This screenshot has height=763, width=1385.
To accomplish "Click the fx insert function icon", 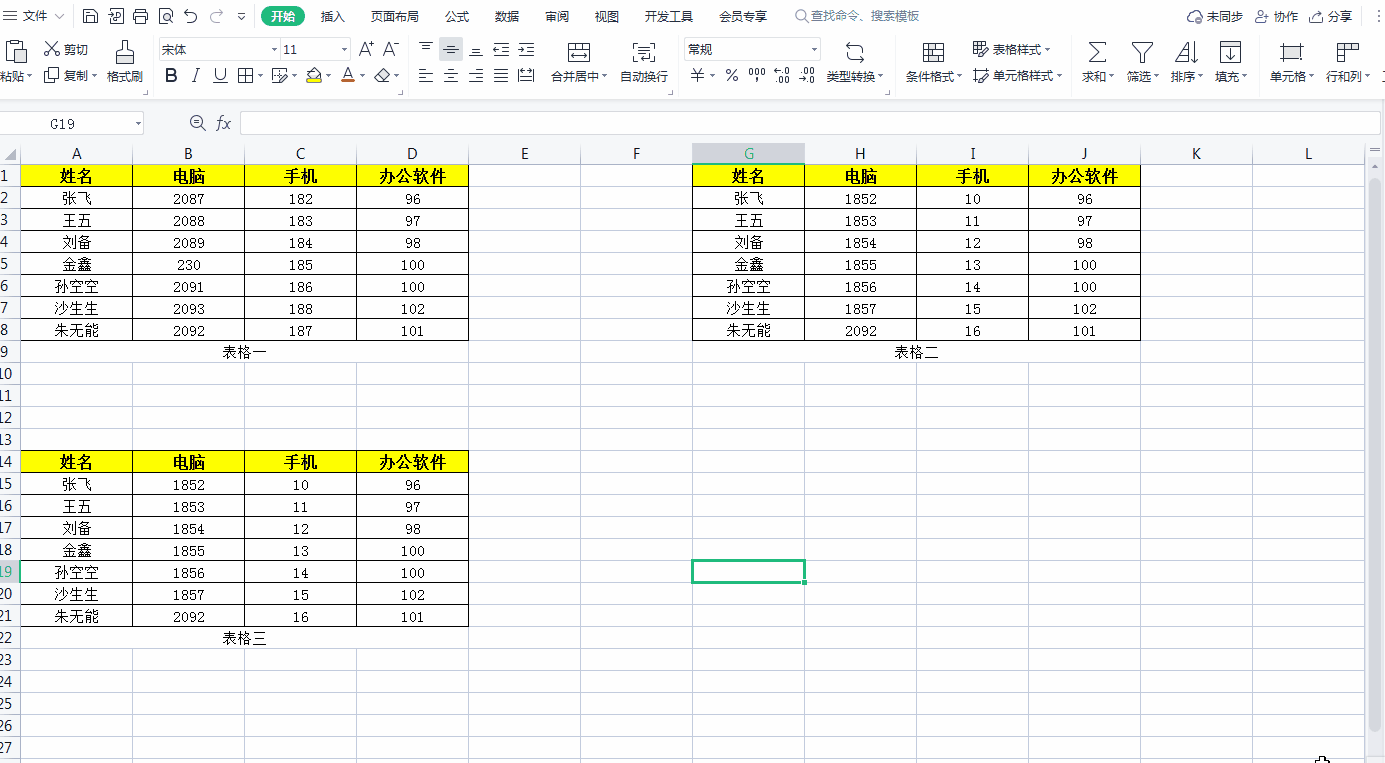I will 224,122.
